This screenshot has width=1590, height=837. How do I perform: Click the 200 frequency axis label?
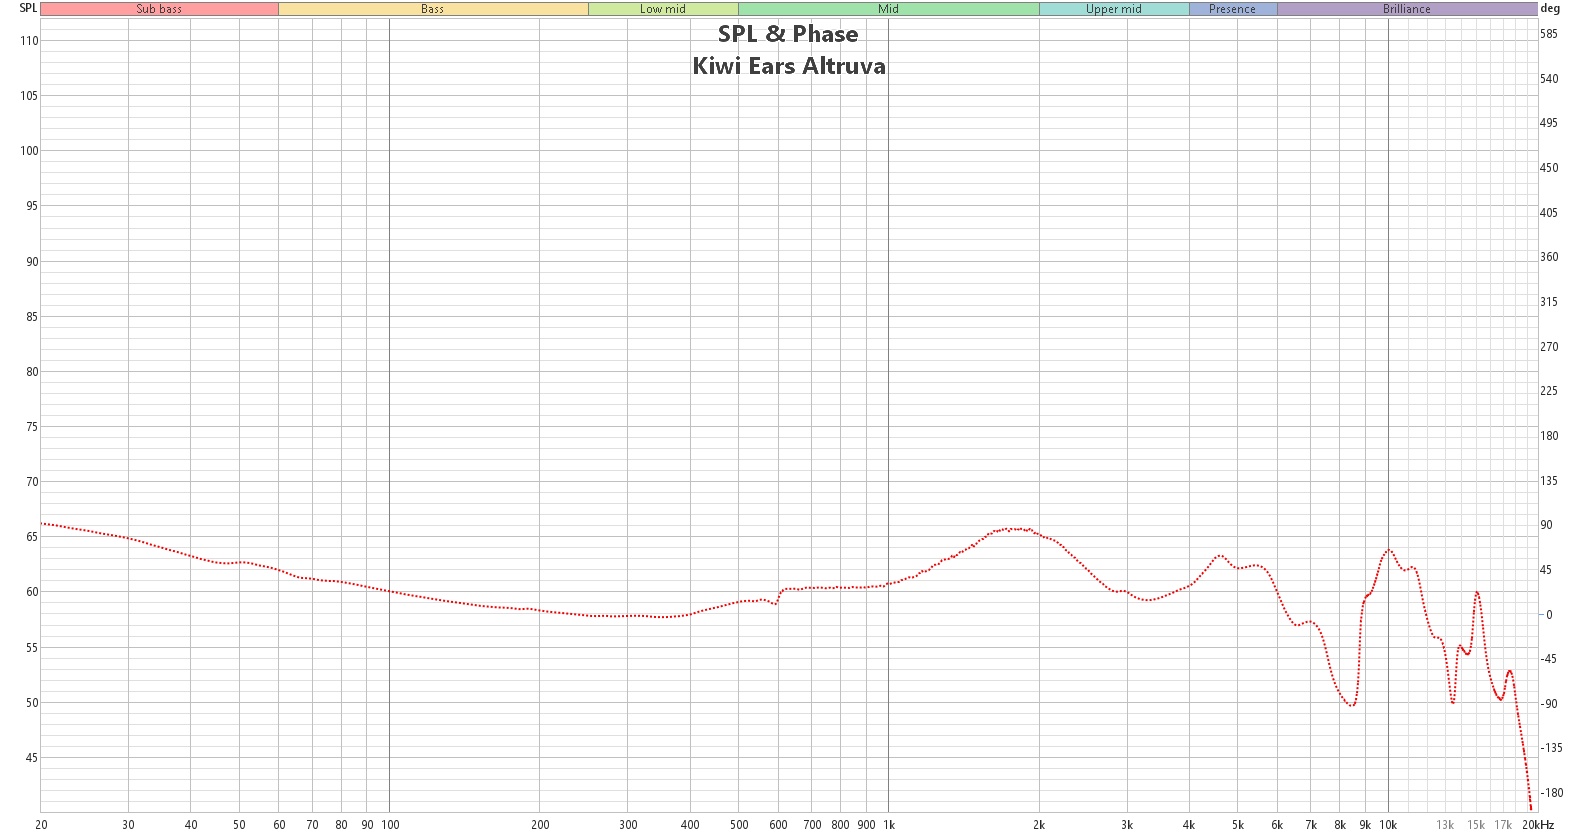540,825
